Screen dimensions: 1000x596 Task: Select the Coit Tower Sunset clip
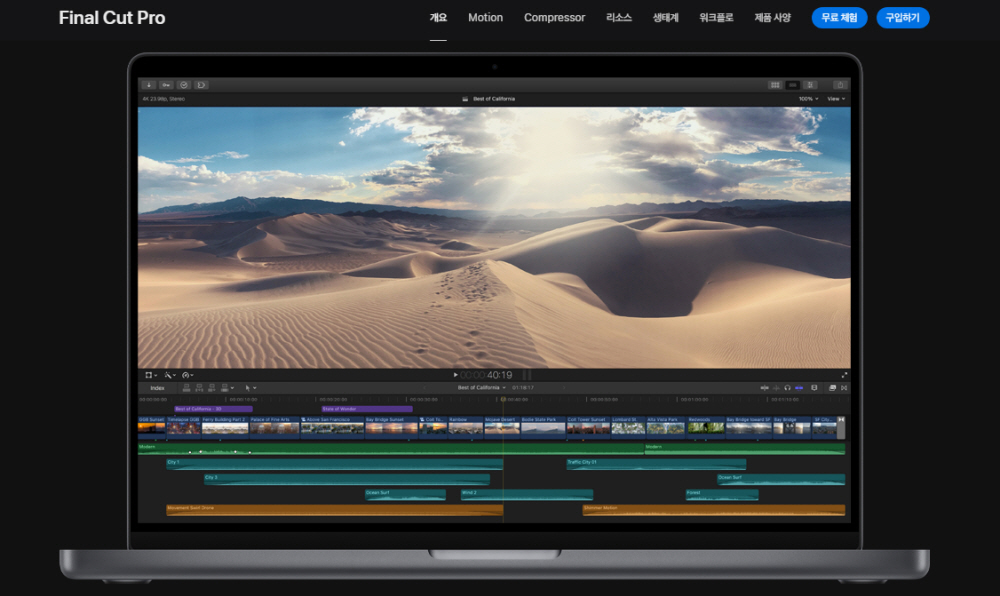point(588,428)
